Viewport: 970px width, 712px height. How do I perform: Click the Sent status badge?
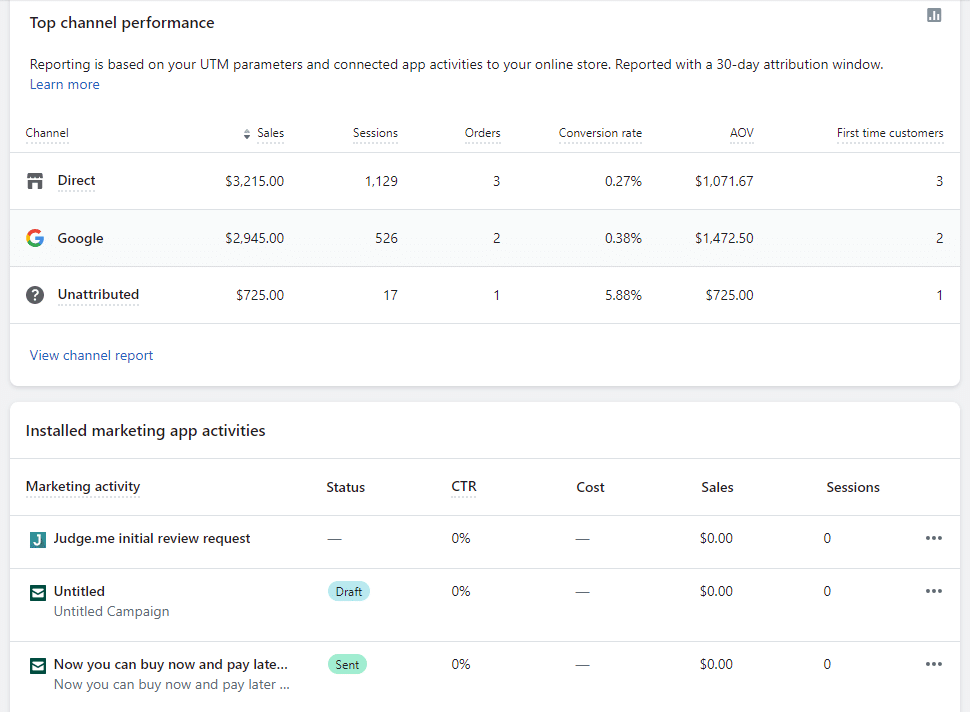point(347,664)
